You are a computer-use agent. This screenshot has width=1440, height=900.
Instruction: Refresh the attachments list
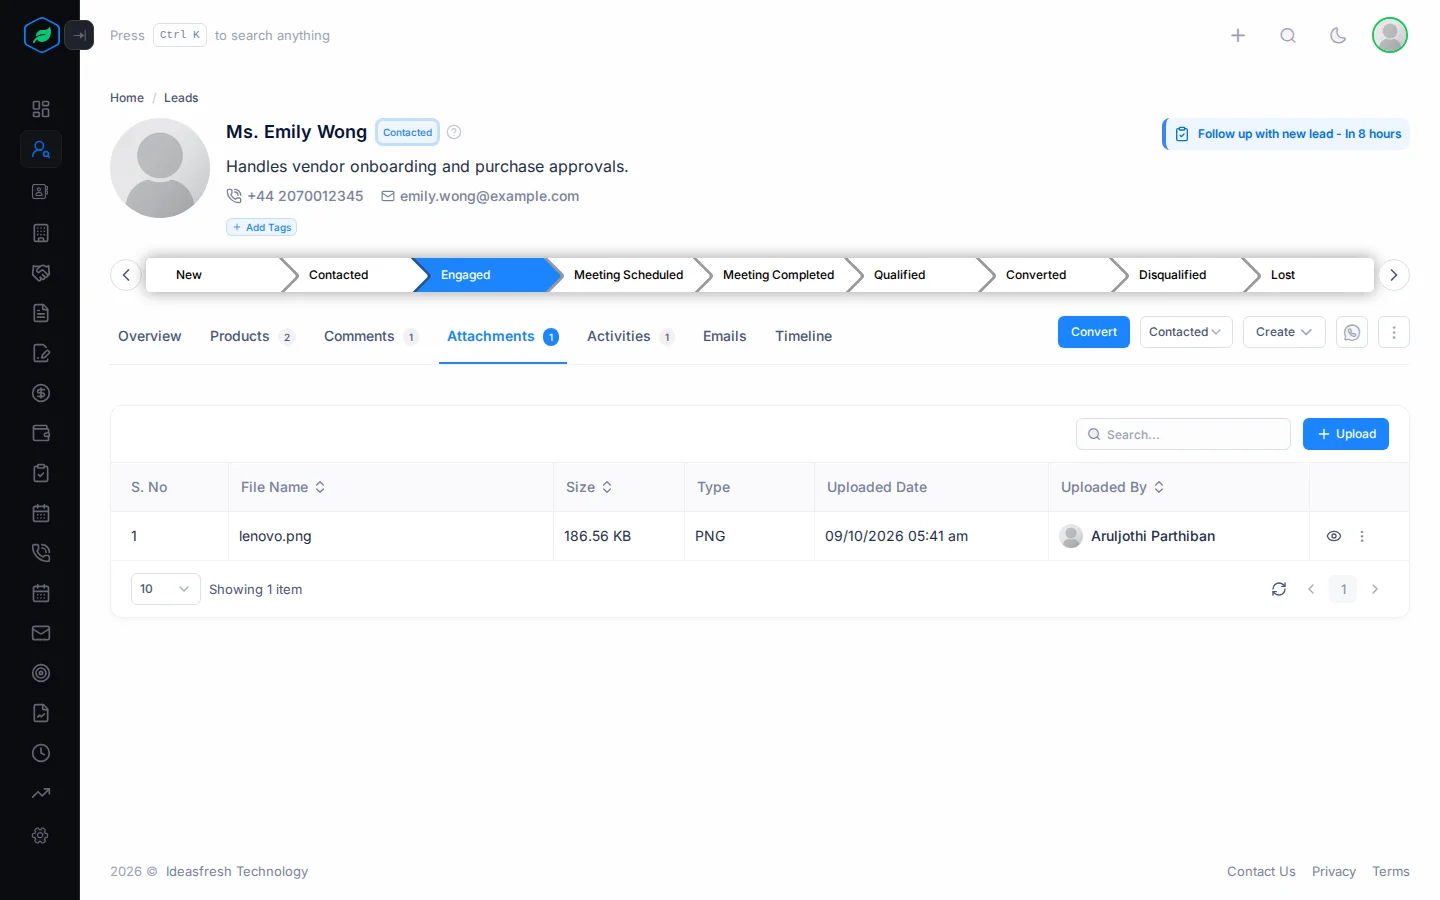(x=1279, y=589)
